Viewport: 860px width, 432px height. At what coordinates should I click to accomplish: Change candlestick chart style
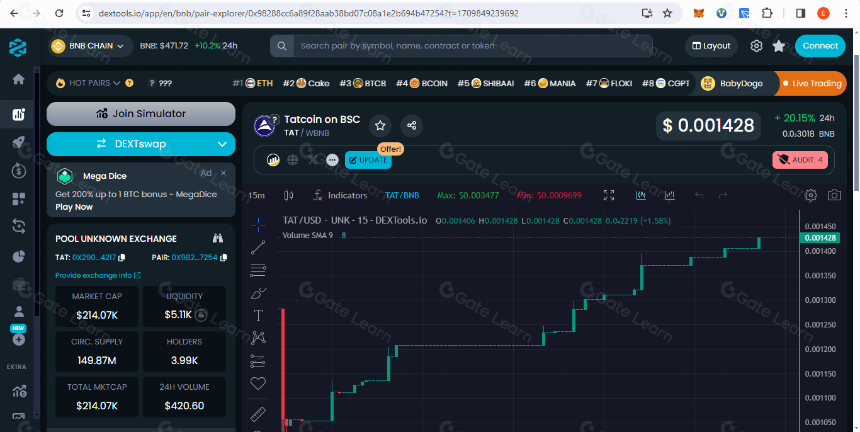pyautogui.click(x=288, y=195)
